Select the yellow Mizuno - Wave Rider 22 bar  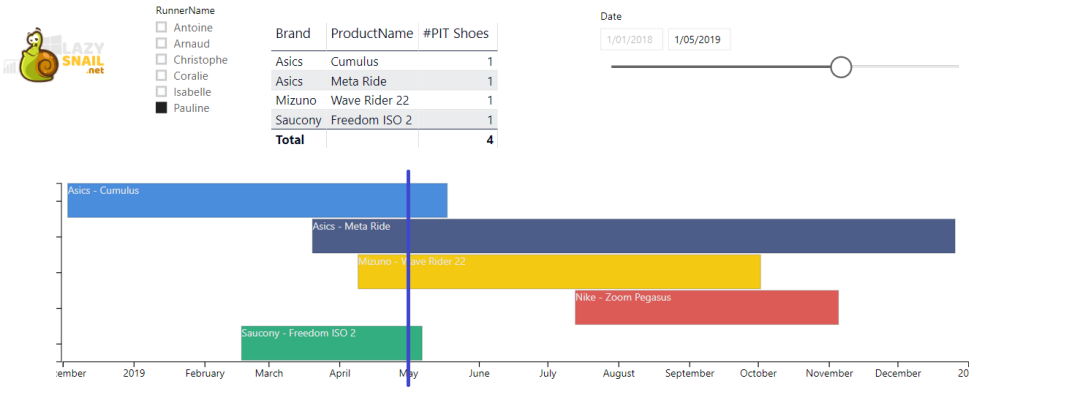click(x=559, y=271)
